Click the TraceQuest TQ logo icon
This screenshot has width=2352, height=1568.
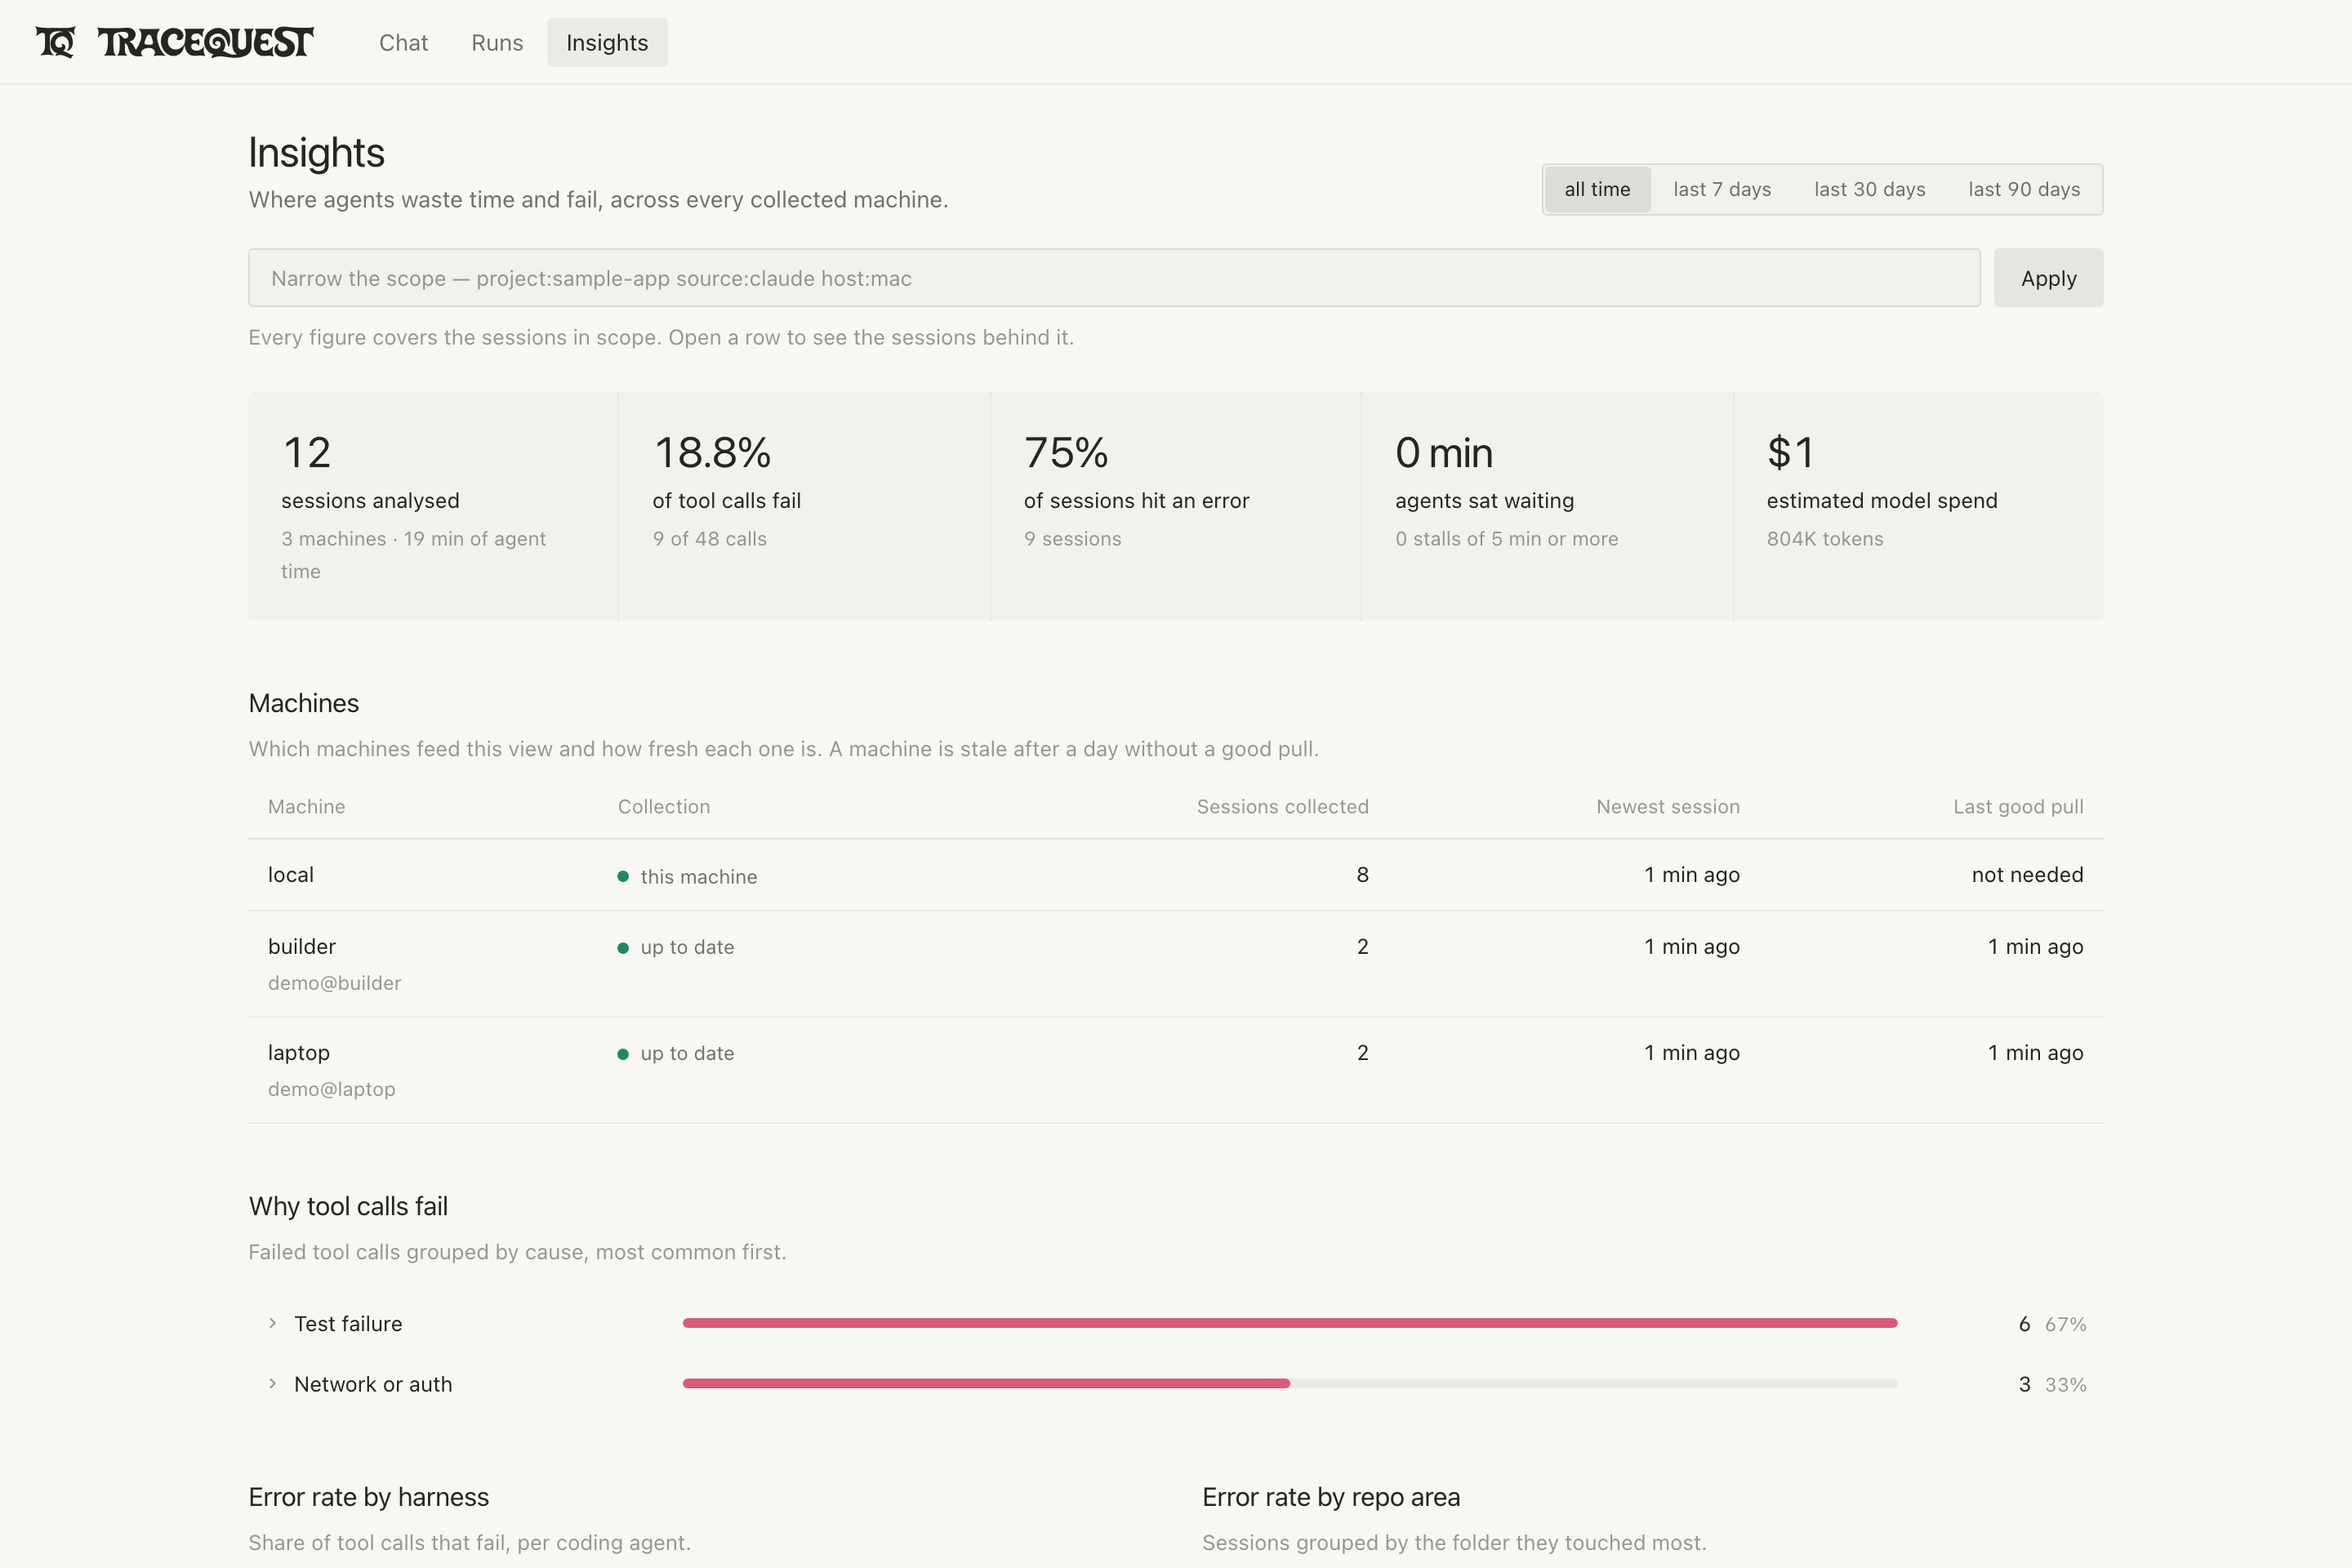point(56,42)
